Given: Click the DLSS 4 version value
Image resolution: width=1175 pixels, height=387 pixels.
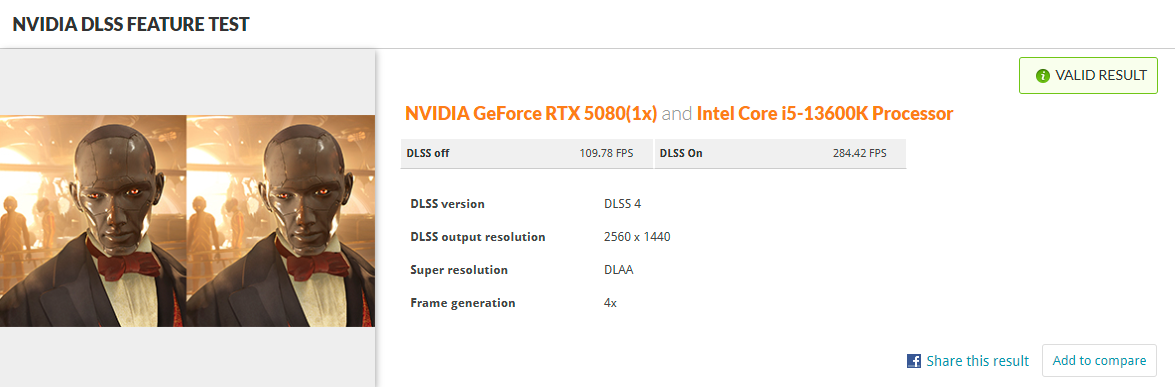Looking at the screenshot, I should tap(622, 204).
